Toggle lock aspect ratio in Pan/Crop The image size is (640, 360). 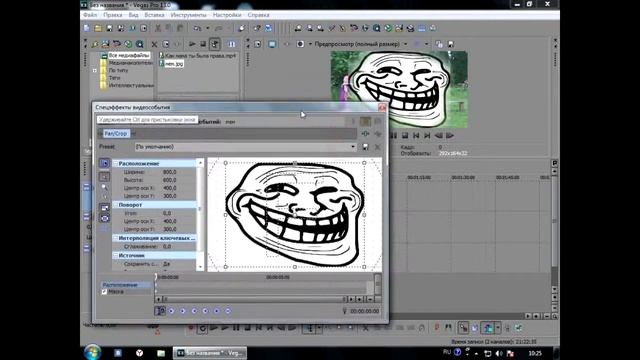(x=104, y=208)
